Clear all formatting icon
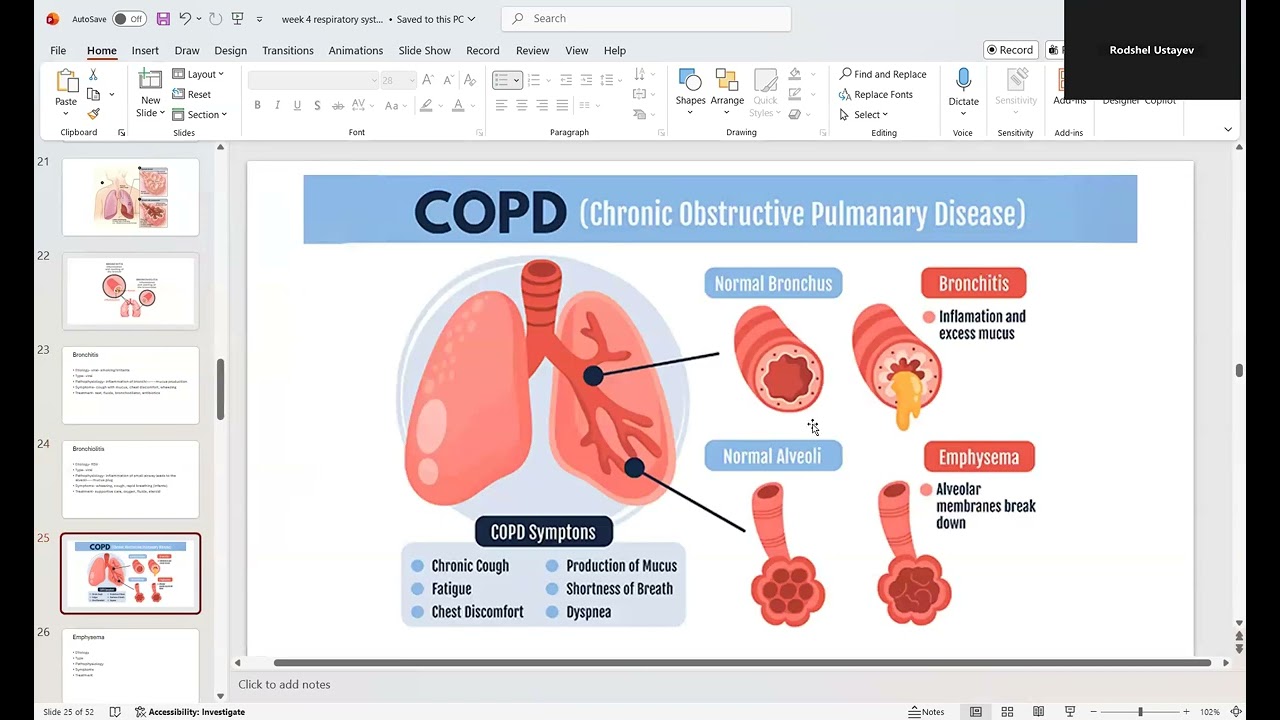This screenshot has height=720, width=1280. click(x=469, y=80)
